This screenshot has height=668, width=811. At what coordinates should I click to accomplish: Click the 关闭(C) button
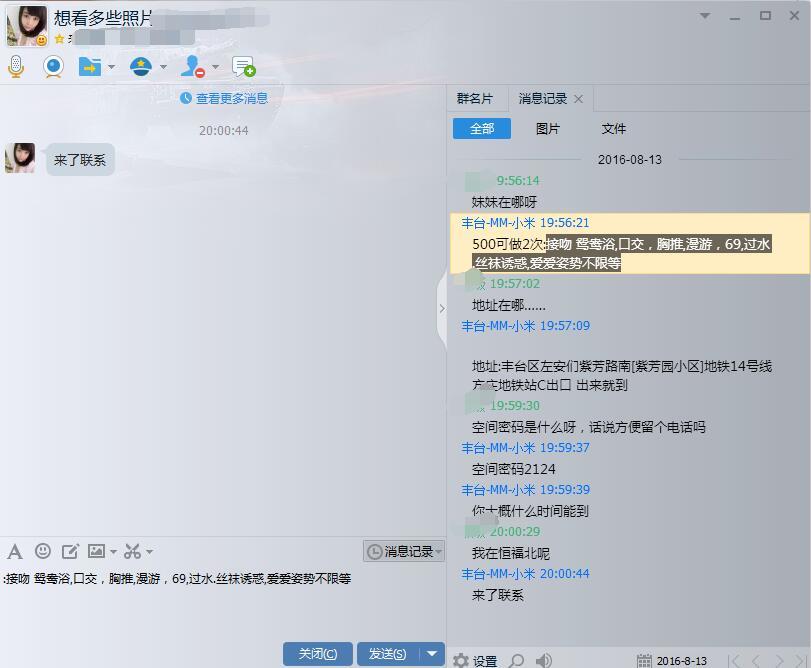click(318, 654)
